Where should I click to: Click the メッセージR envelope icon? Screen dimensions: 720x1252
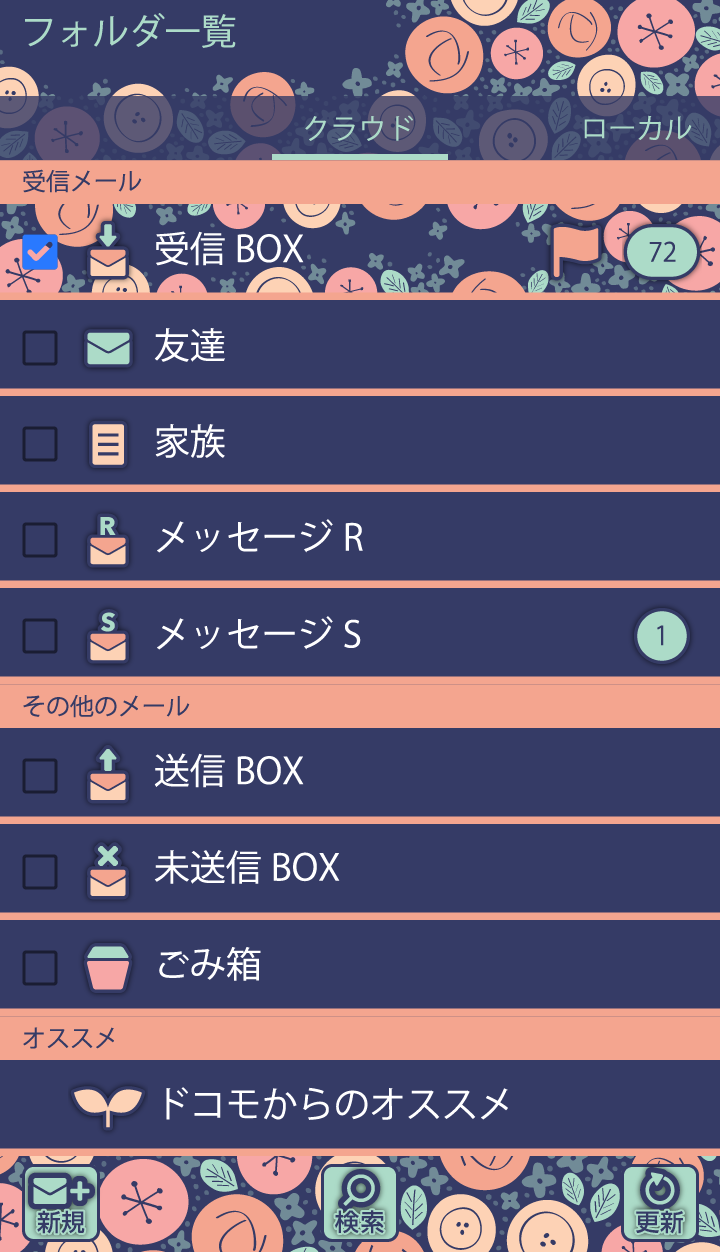[108, 540]
